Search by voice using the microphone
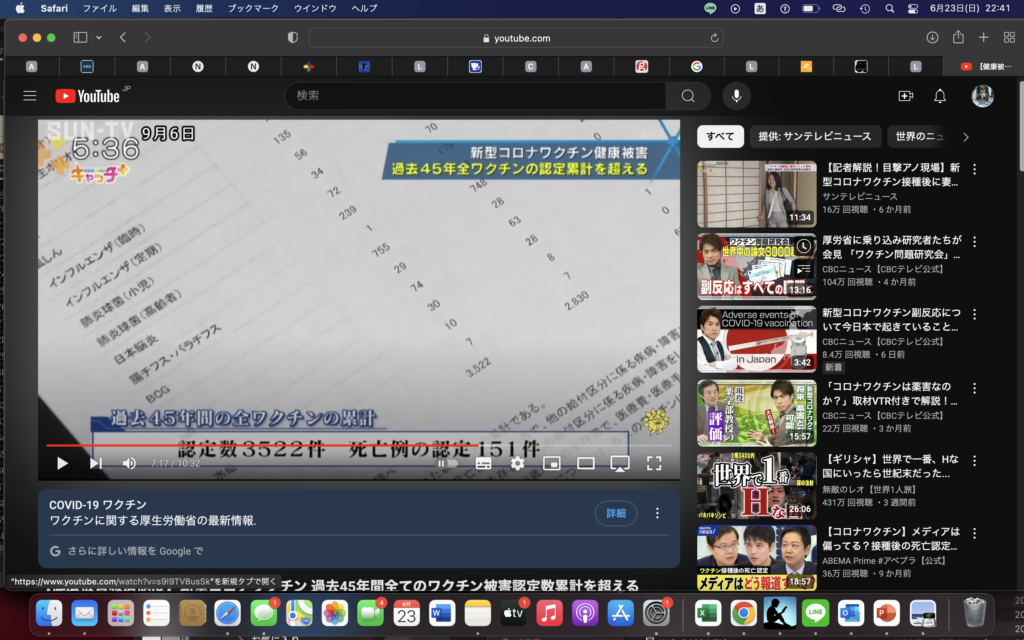This screenshot has height=640, width=1024. pyautogui.click(x=736, y=96)
